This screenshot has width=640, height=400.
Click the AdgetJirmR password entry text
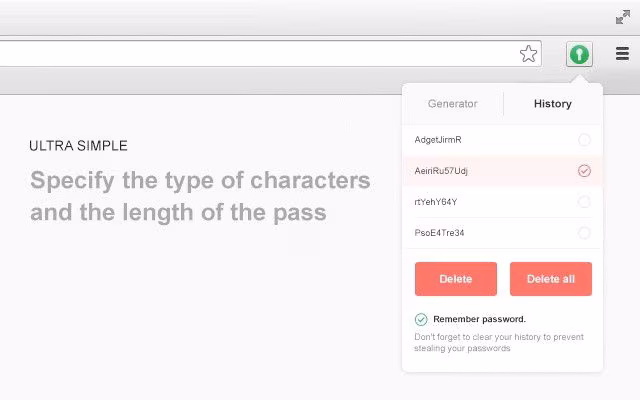point(438,140)
